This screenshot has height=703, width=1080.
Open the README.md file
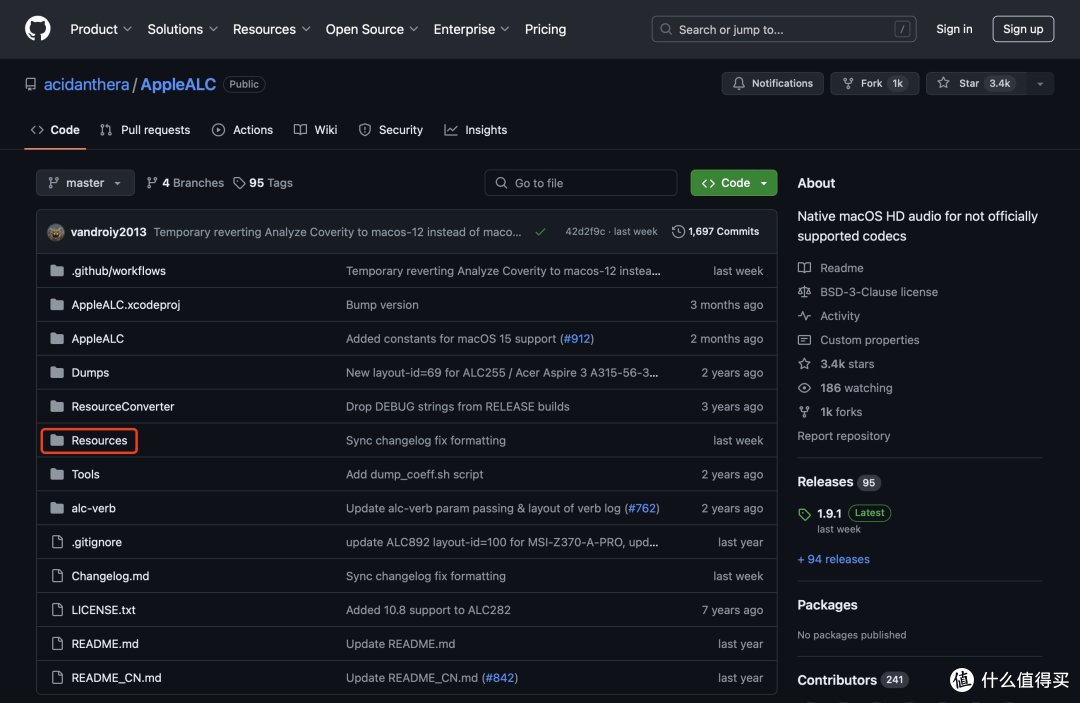pos(105,644)
